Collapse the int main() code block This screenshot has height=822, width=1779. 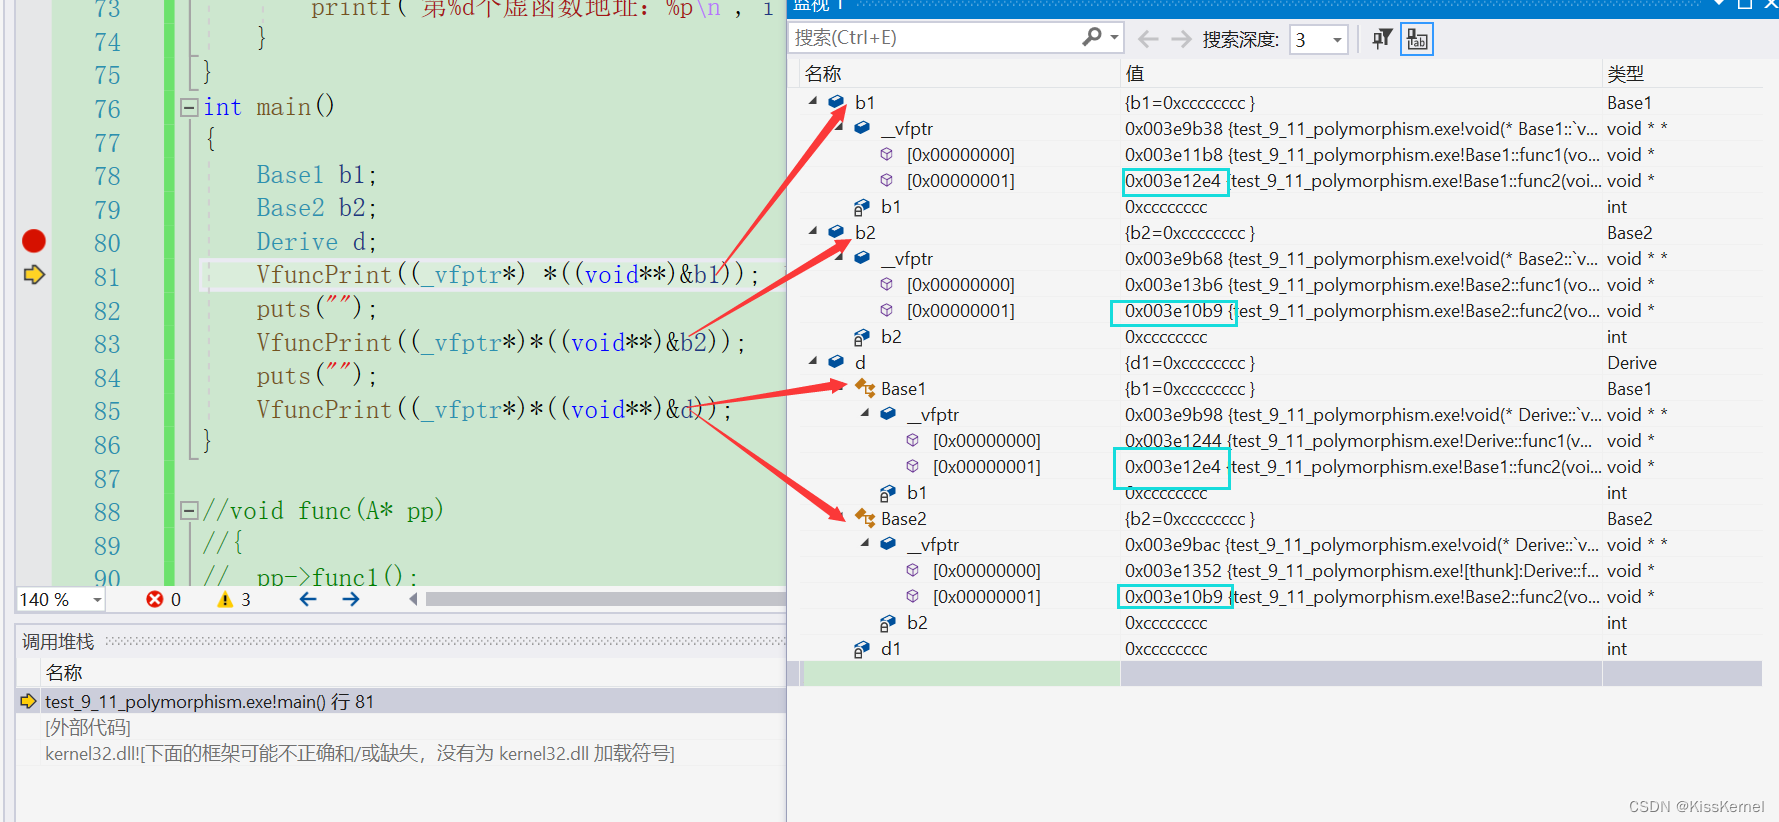point(189,107)
